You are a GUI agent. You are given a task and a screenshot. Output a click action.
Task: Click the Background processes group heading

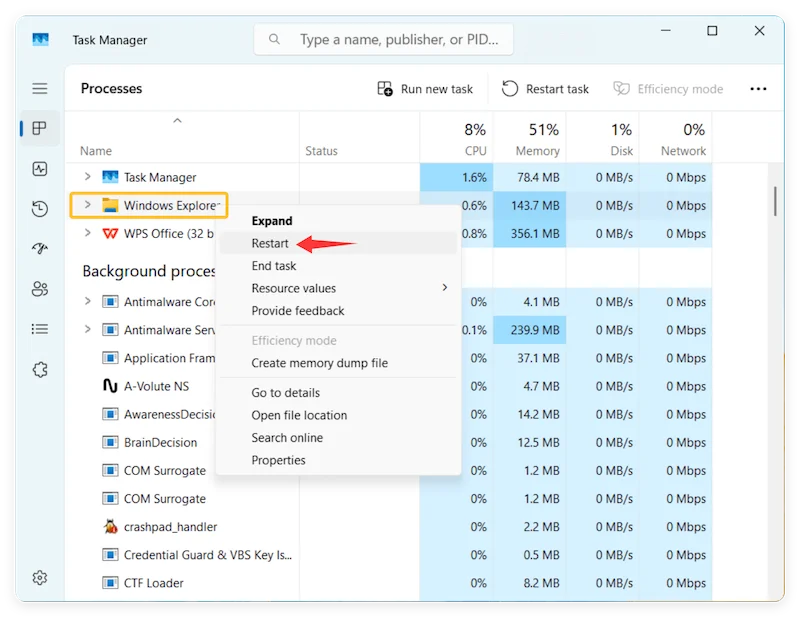click(149, 271)
